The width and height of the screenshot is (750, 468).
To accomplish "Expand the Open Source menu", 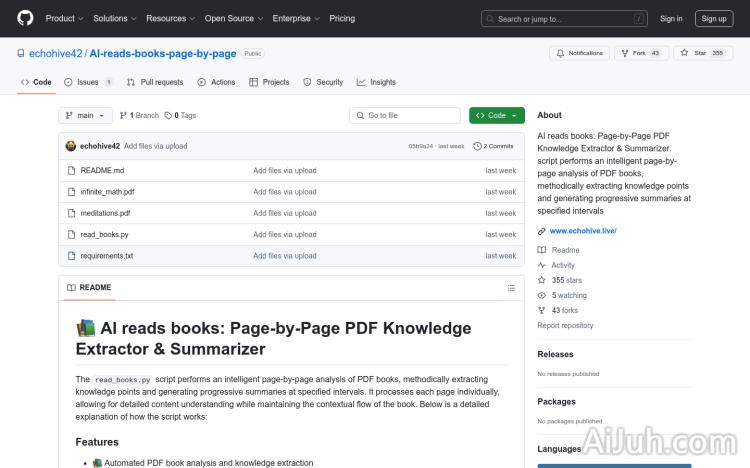I will click(x=234, y=18).
